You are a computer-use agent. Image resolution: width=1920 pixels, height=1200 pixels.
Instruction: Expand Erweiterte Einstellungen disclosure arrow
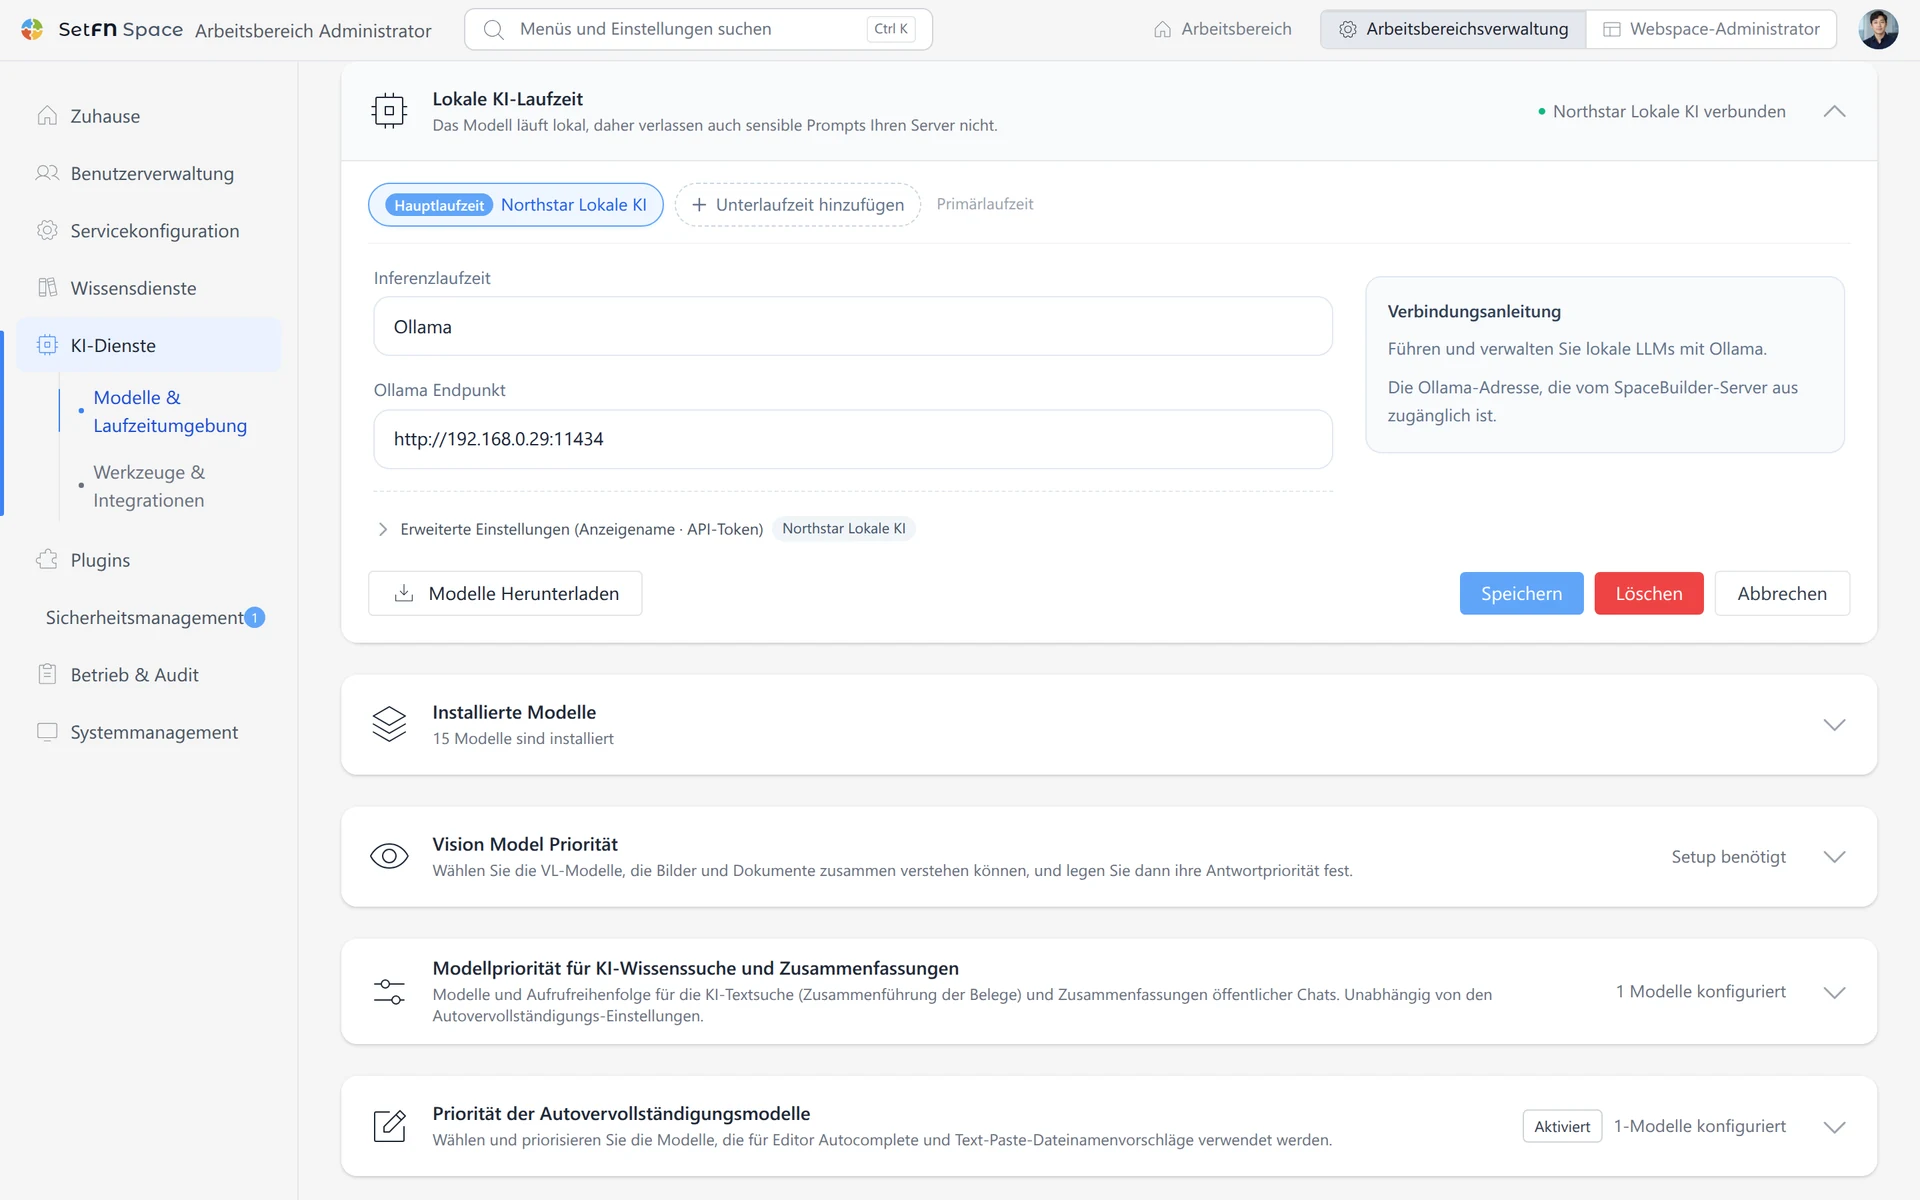tap(383, 529)
